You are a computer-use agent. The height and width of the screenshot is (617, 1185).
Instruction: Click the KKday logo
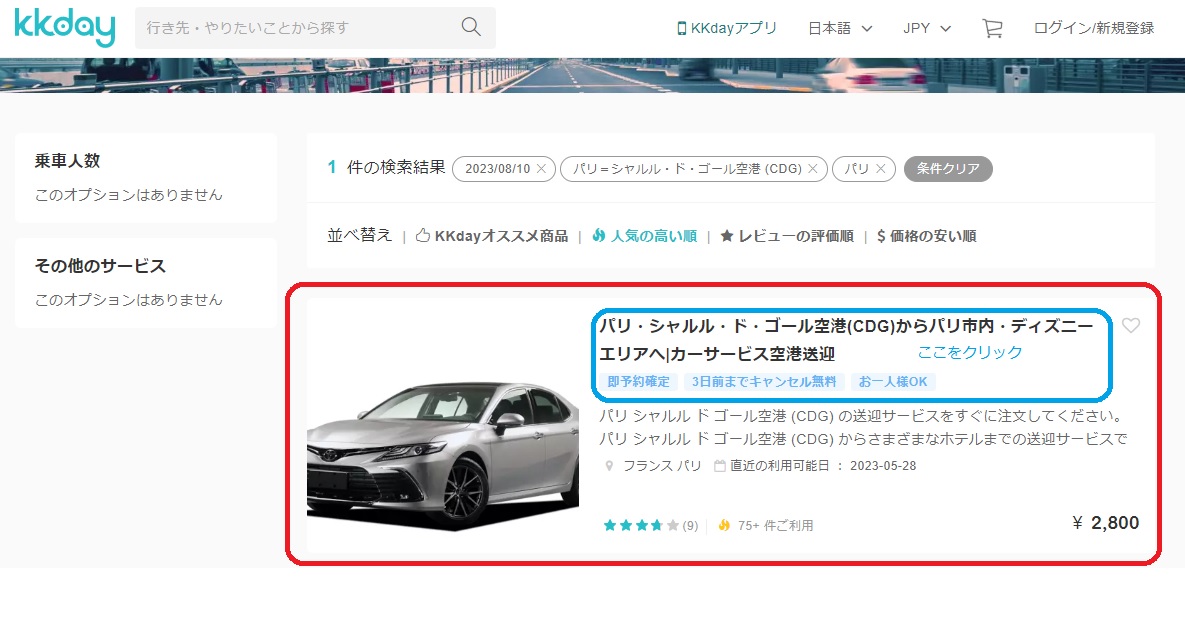62,28
